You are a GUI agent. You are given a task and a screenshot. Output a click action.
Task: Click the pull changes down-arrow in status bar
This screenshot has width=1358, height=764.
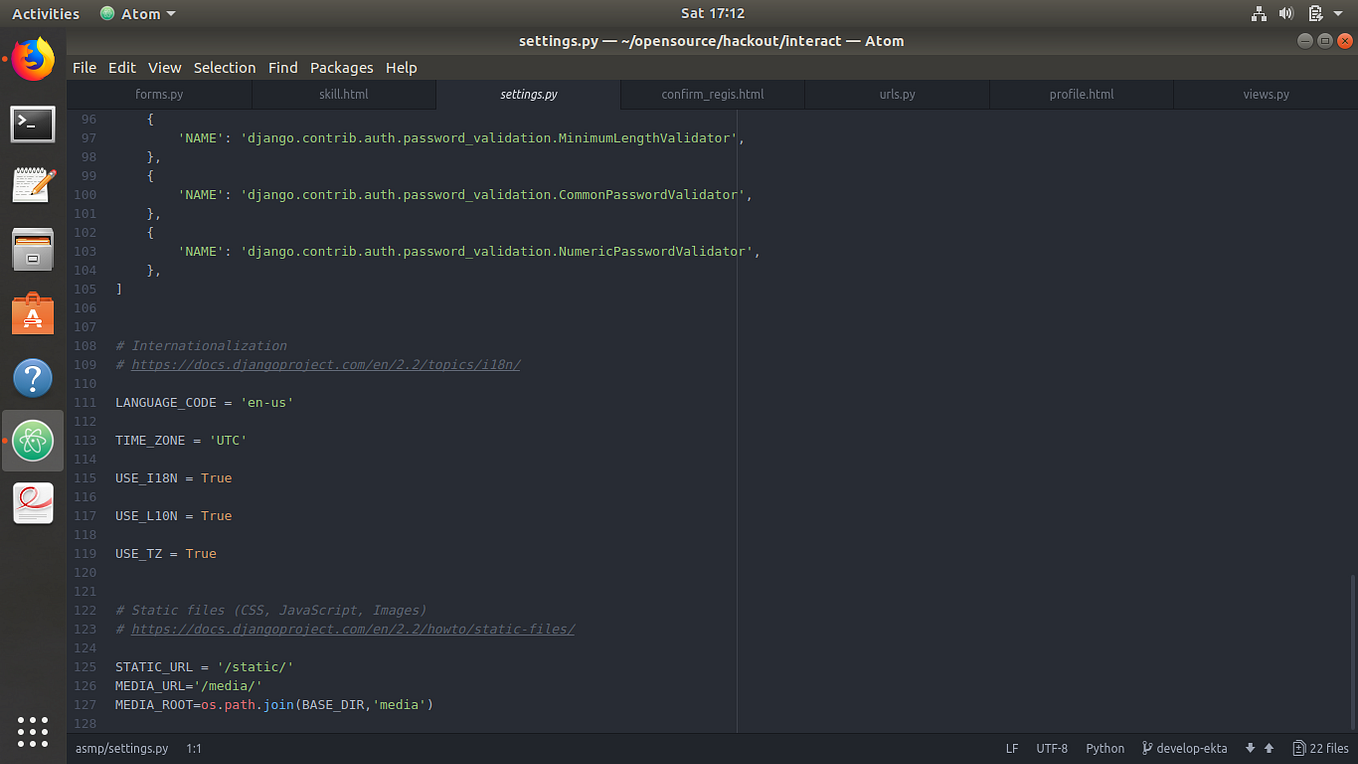point(1248,748)
